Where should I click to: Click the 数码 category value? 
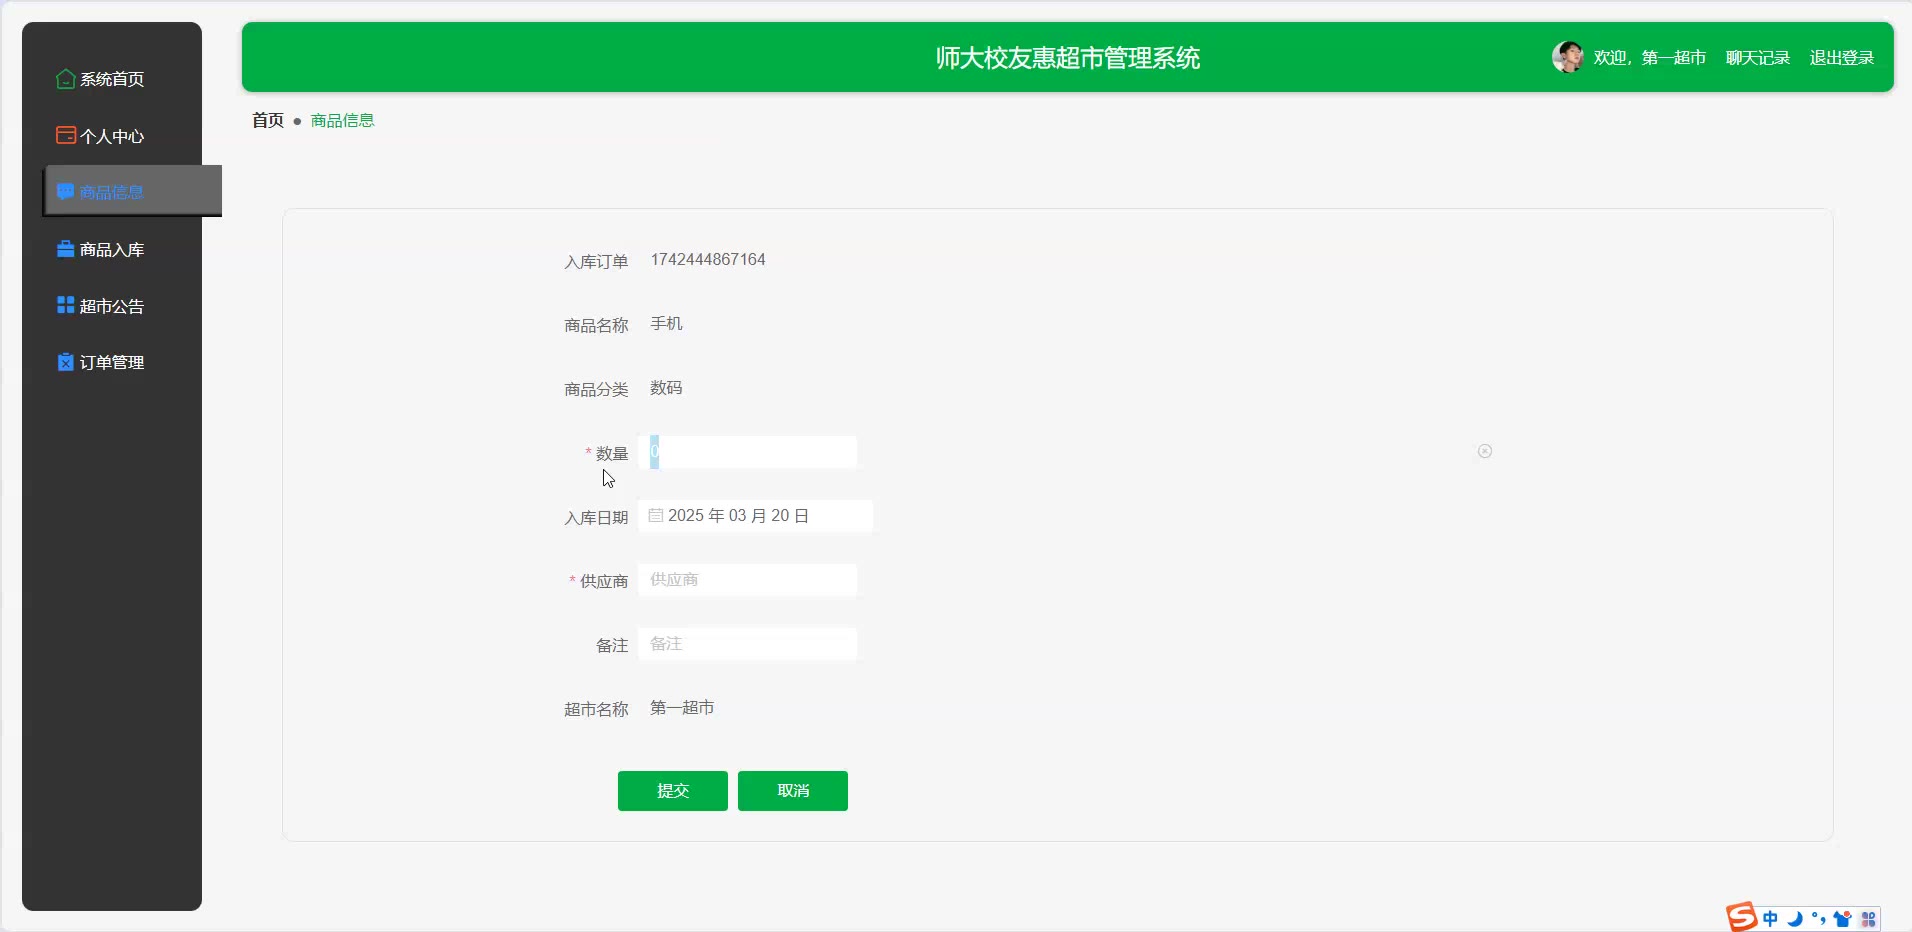coord(666,387)
